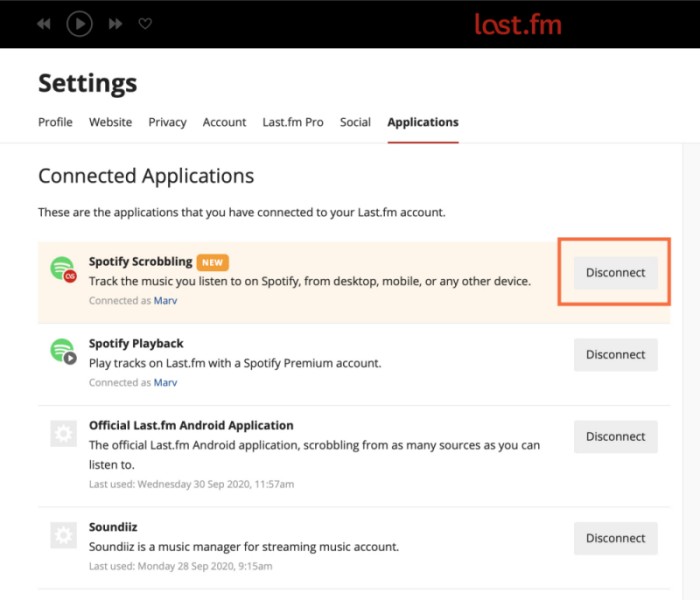The width and height of the screenshot is (700, 600).
Task: Open the Last.fm Pro tab
Action: 293,122
